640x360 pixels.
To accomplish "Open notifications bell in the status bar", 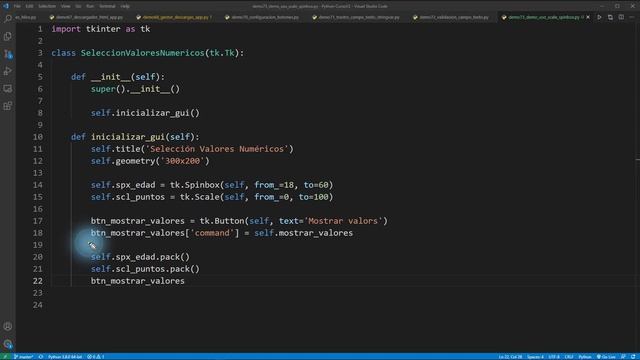I will click(633, 357).
